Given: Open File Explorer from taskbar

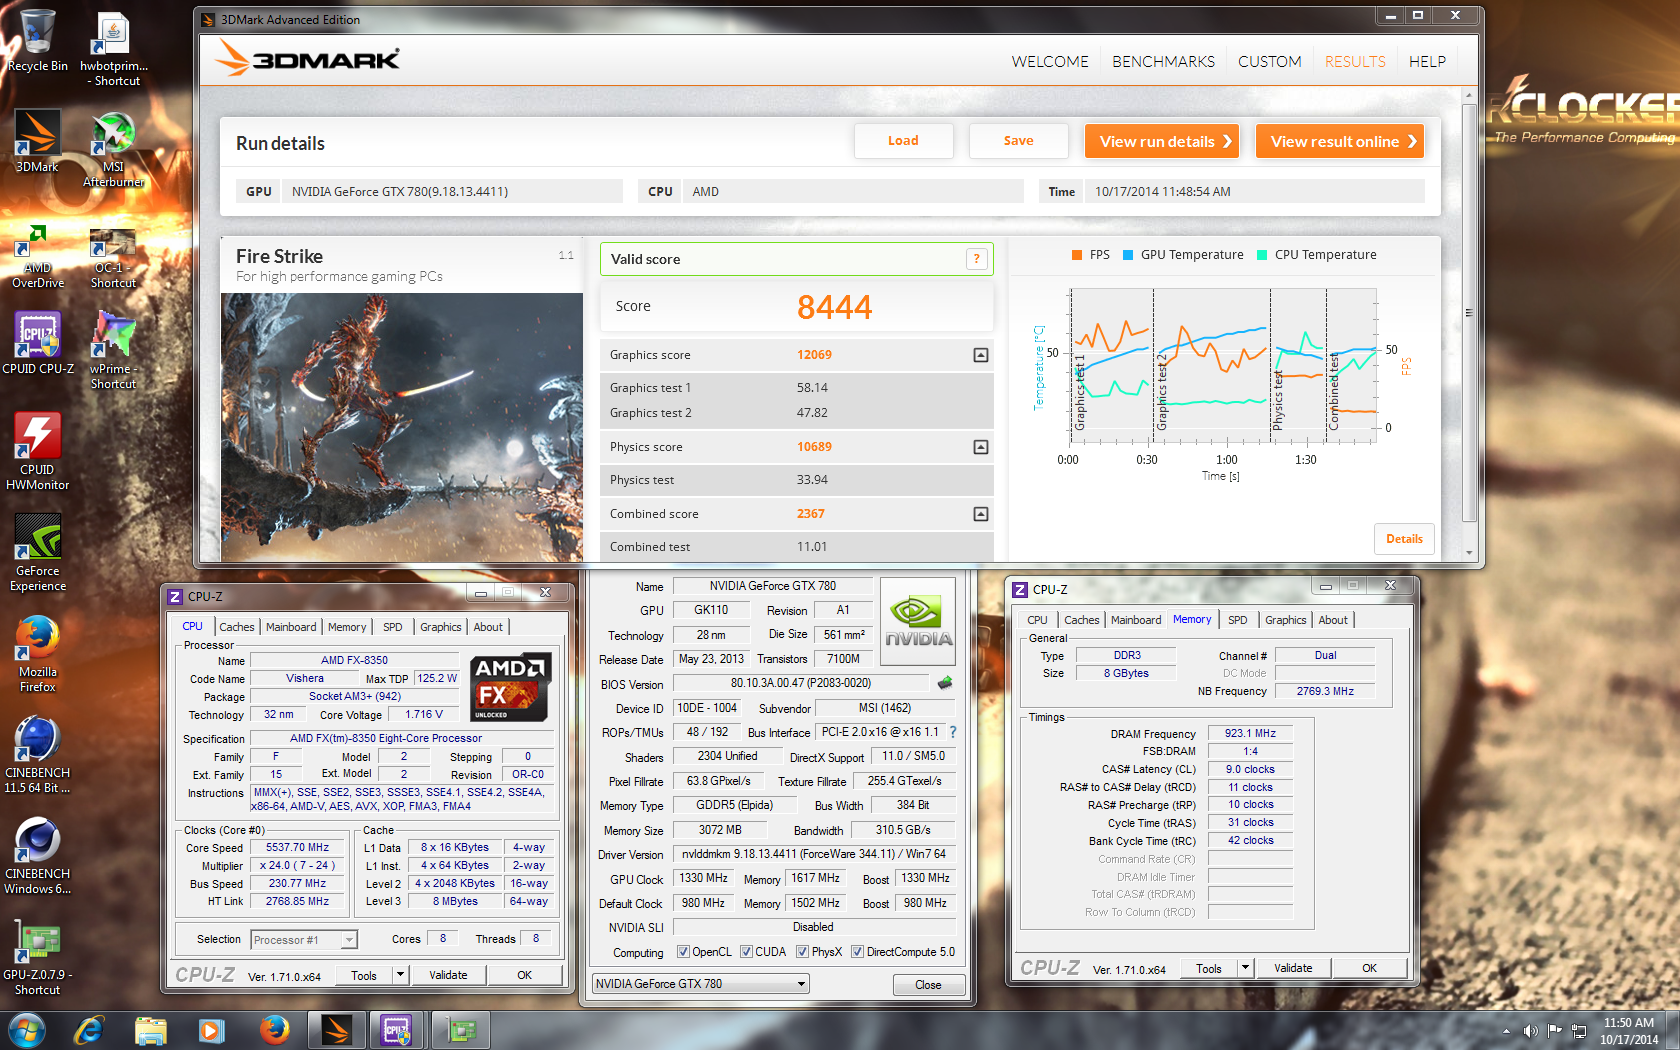Looking at the screenshot, I should click(x=151, y=1030).
